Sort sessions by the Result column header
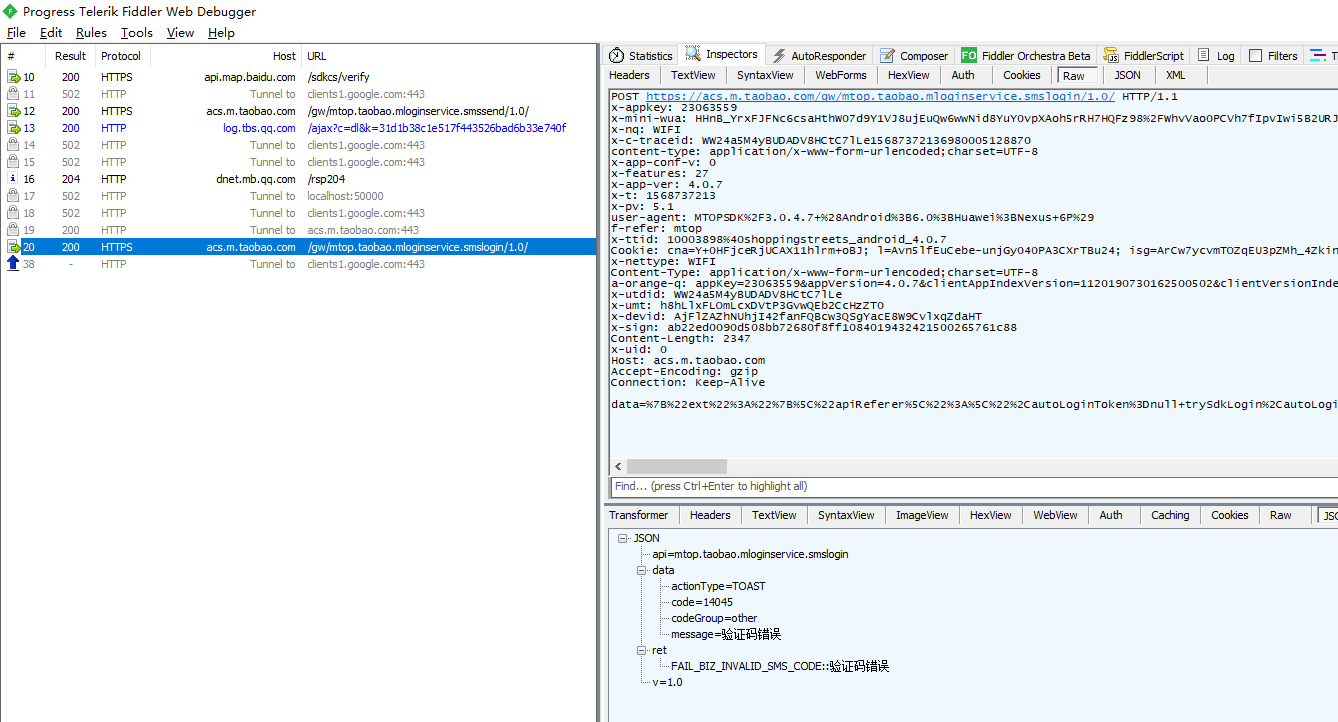This screenshot has width=1338, height=722. [69, 55]
